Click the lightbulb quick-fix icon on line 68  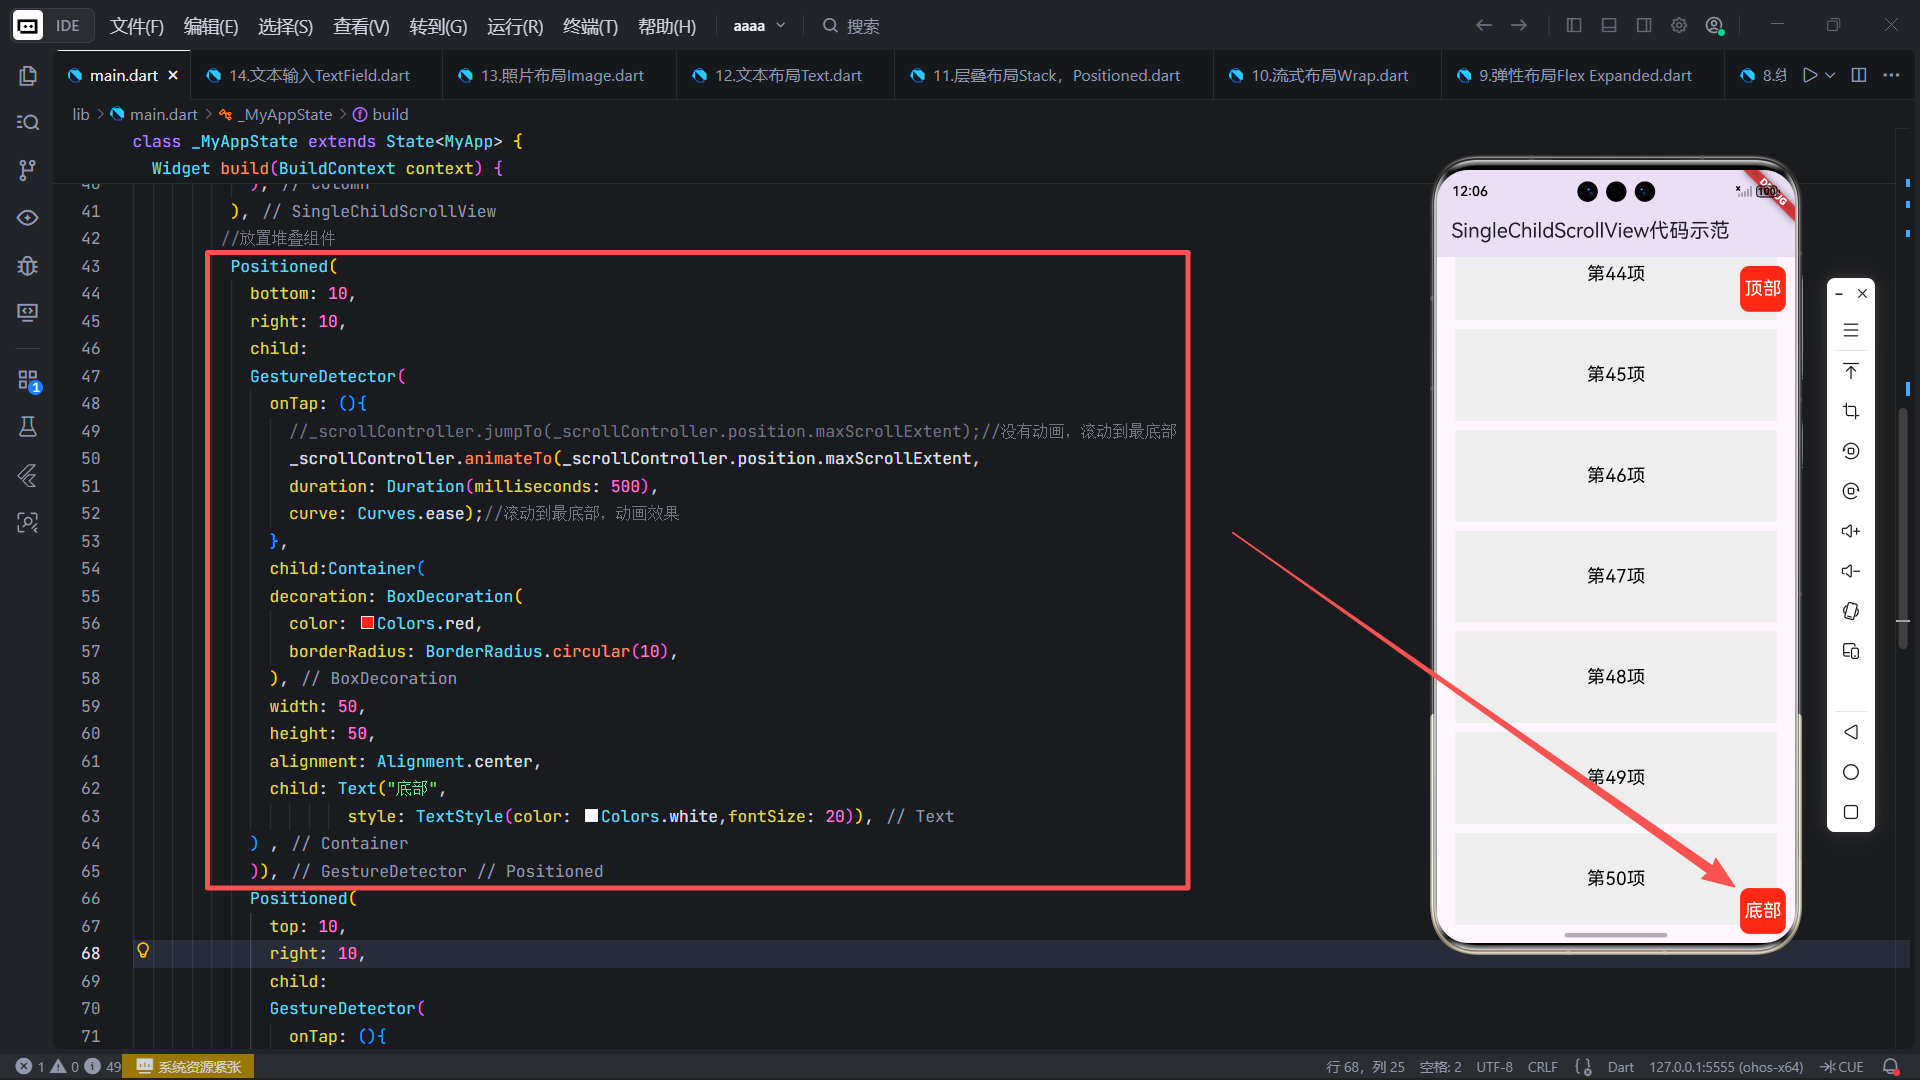tap(143, 950)
